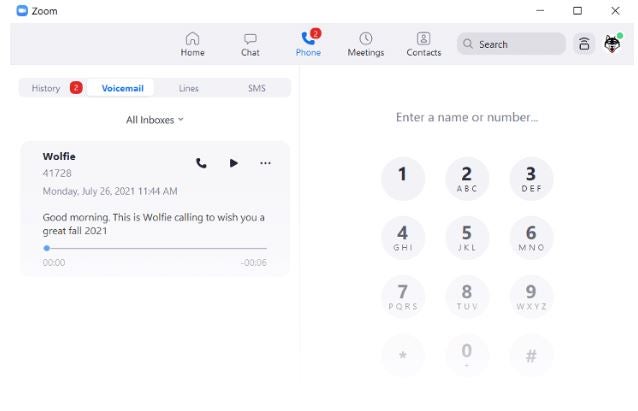The height and width of the screenshot is (411, 638).
Task: Call back Wolfie using the phone icon
Action: (201, 163)
